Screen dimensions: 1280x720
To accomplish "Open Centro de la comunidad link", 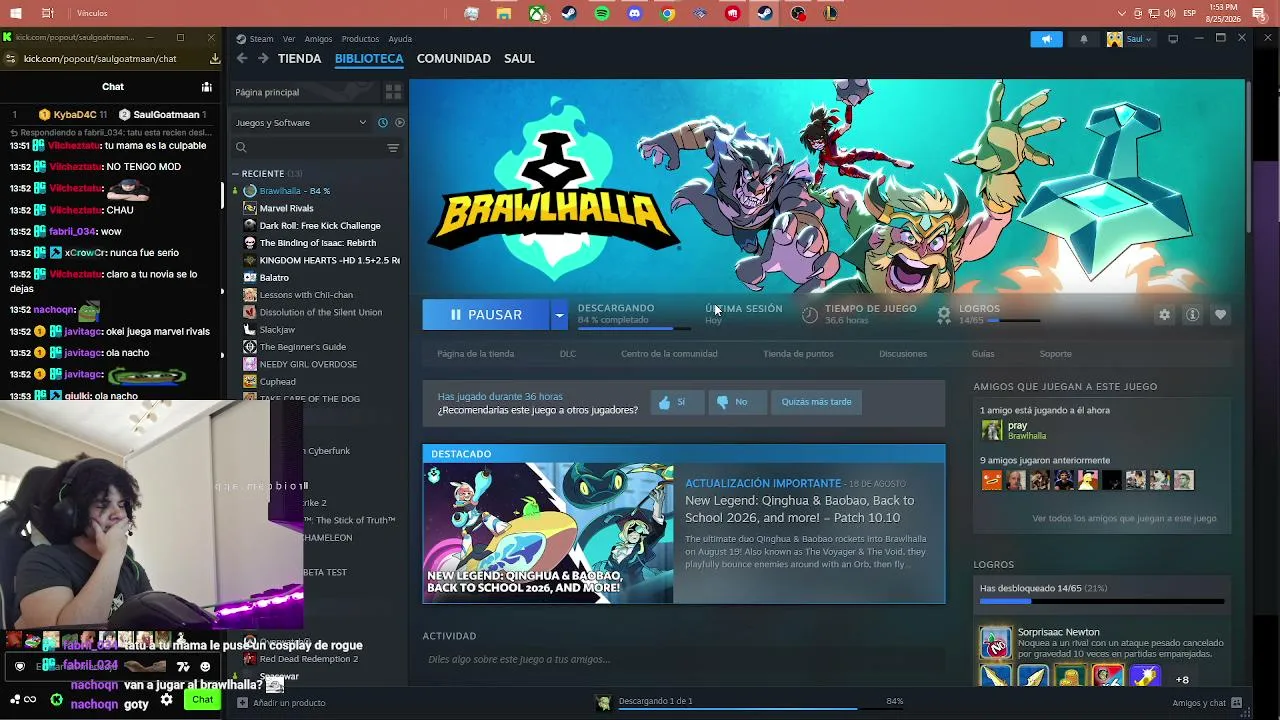I will 669,354.
